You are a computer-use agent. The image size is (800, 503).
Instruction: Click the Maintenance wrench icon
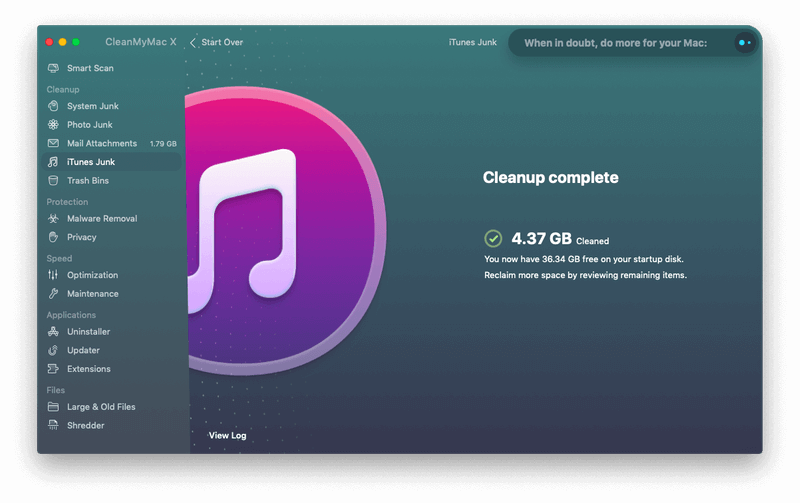tap(53, 294)
